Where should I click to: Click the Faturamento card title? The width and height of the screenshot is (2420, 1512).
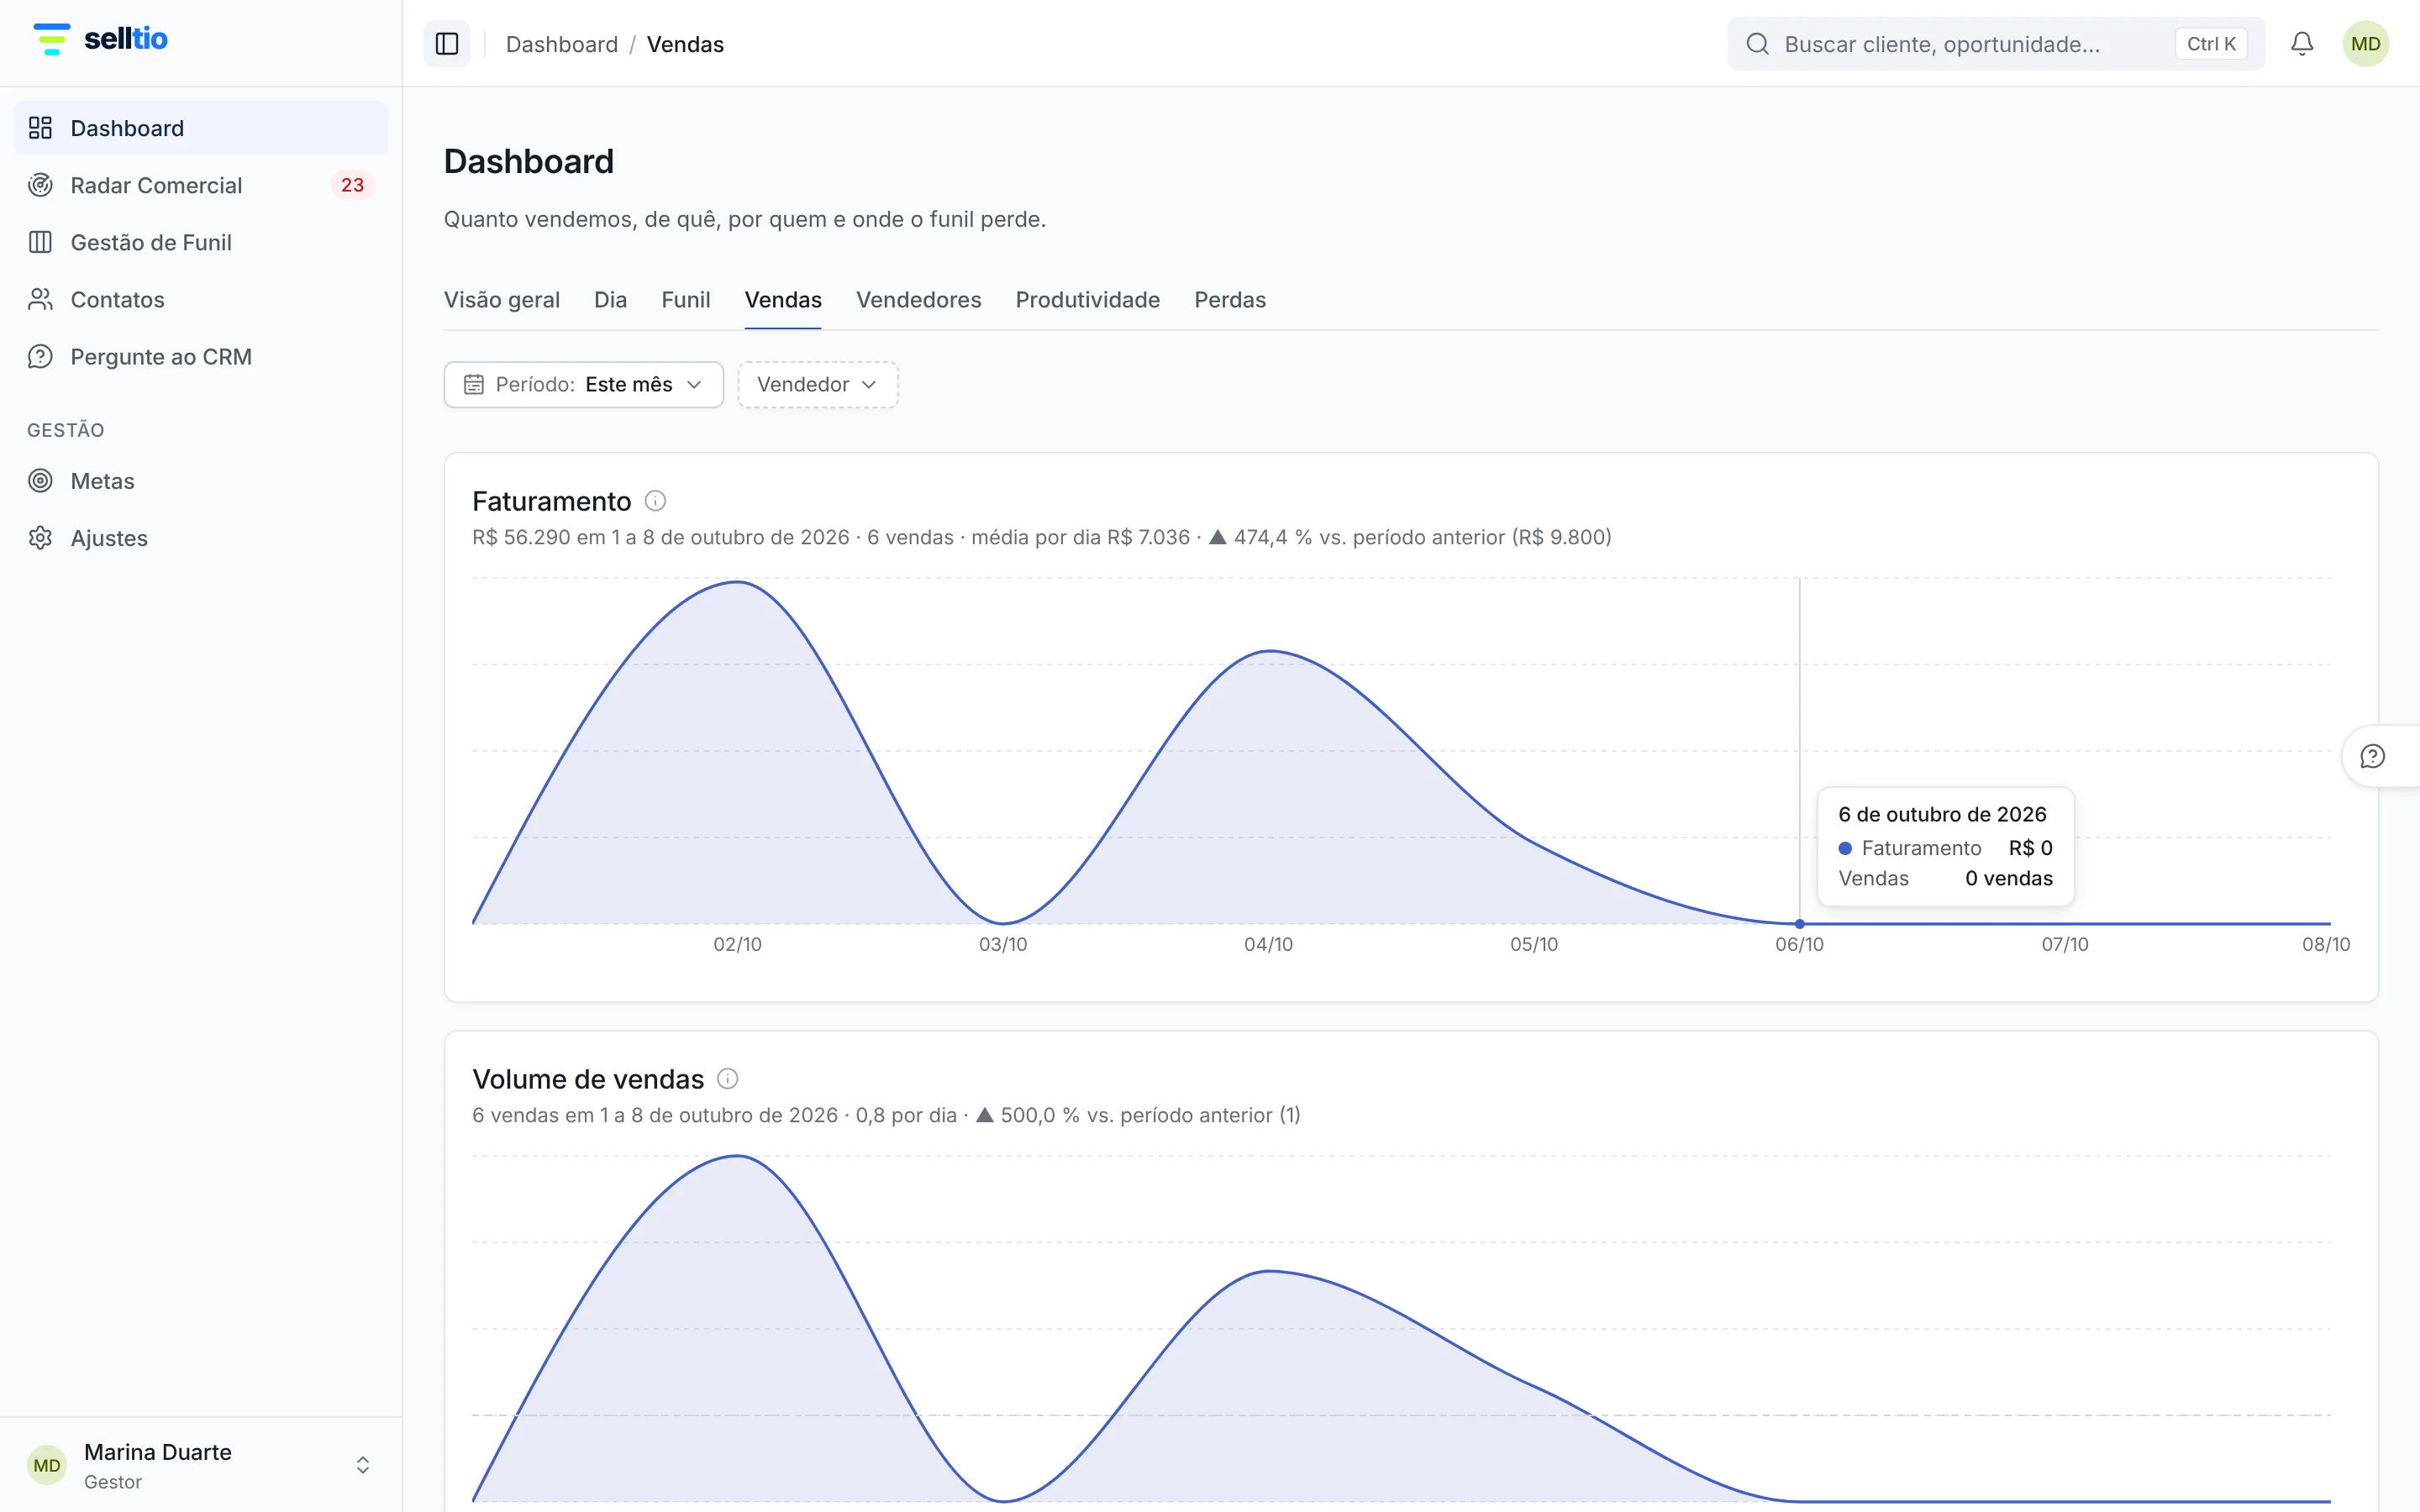point(552,501)
